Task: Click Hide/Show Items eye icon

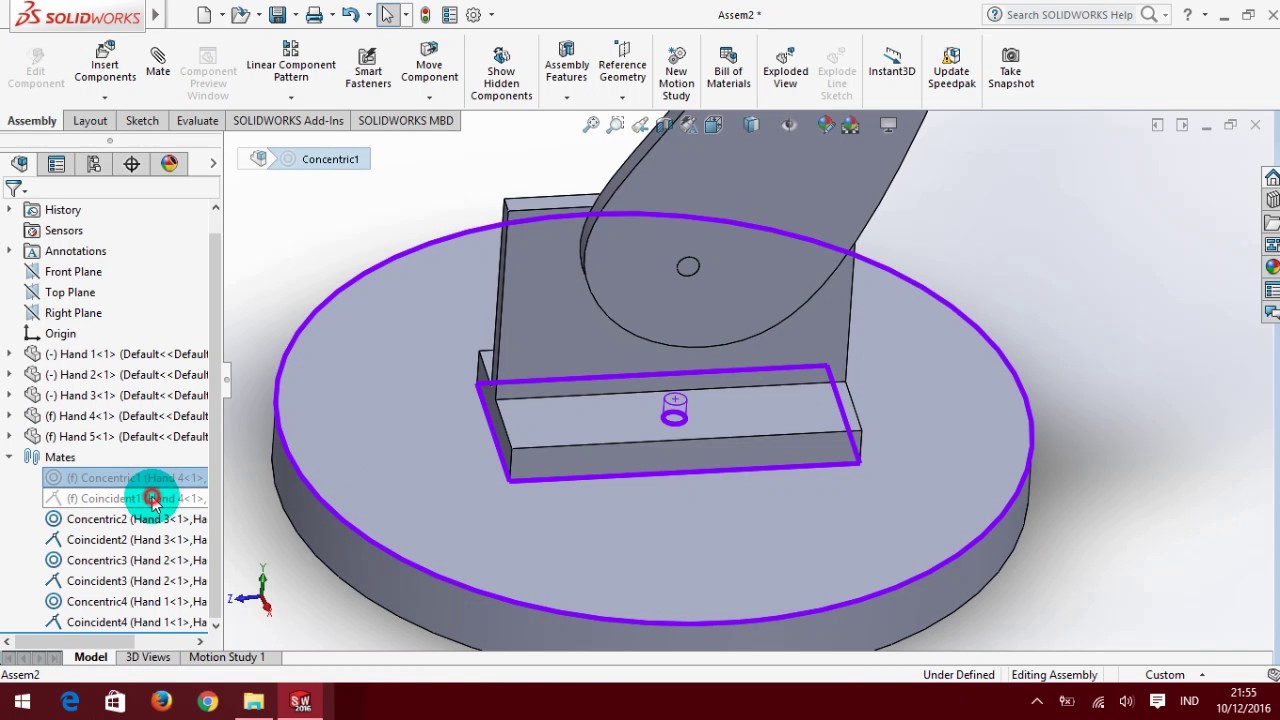Action: pos(789,125)
